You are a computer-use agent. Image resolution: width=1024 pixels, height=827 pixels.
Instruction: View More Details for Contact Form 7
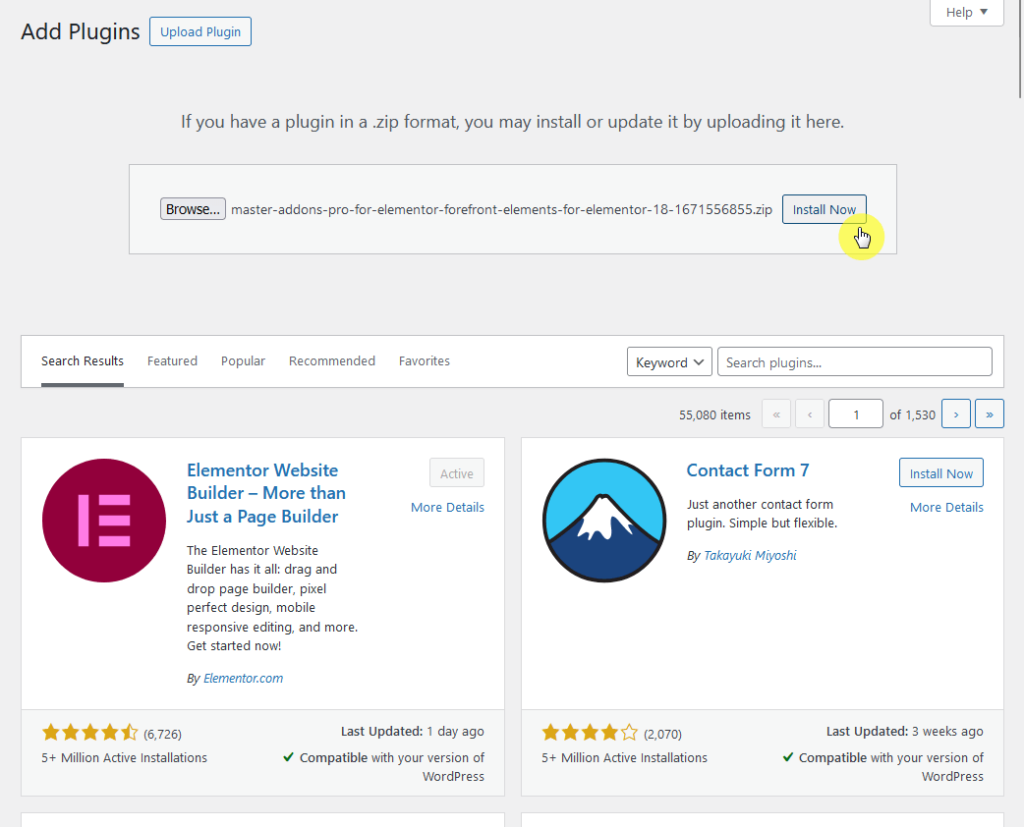(x=946, y=507)
